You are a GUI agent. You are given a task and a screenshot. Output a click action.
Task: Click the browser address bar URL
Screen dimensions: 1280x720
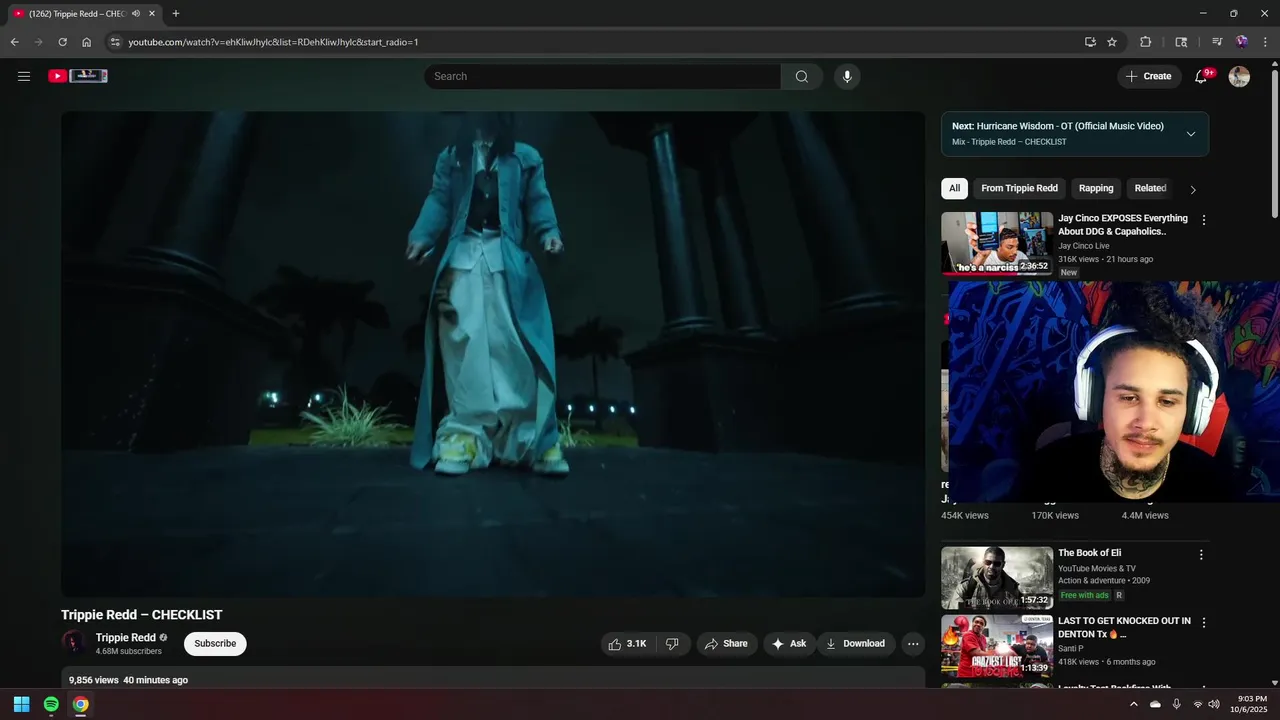(x=273, y=42)
